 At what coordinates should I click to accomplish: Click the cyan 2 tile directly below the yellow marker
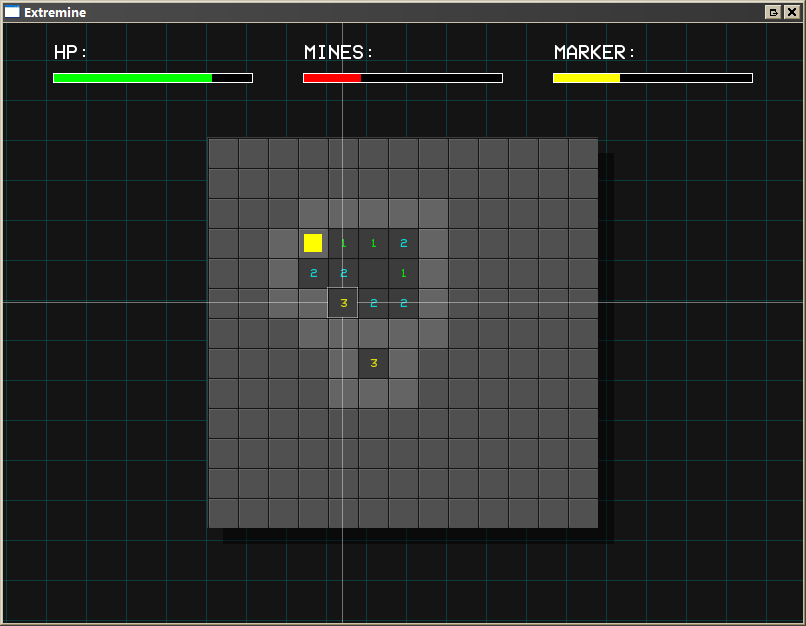pos(313,273)
